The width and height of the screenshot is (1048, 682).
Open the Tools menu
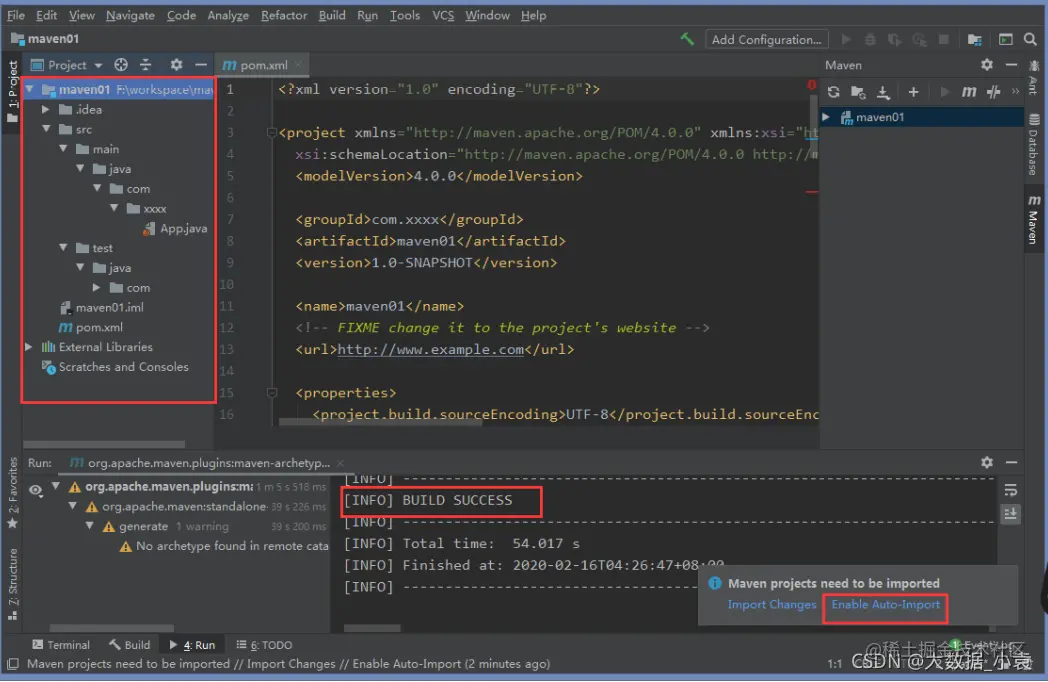(404, 15)
